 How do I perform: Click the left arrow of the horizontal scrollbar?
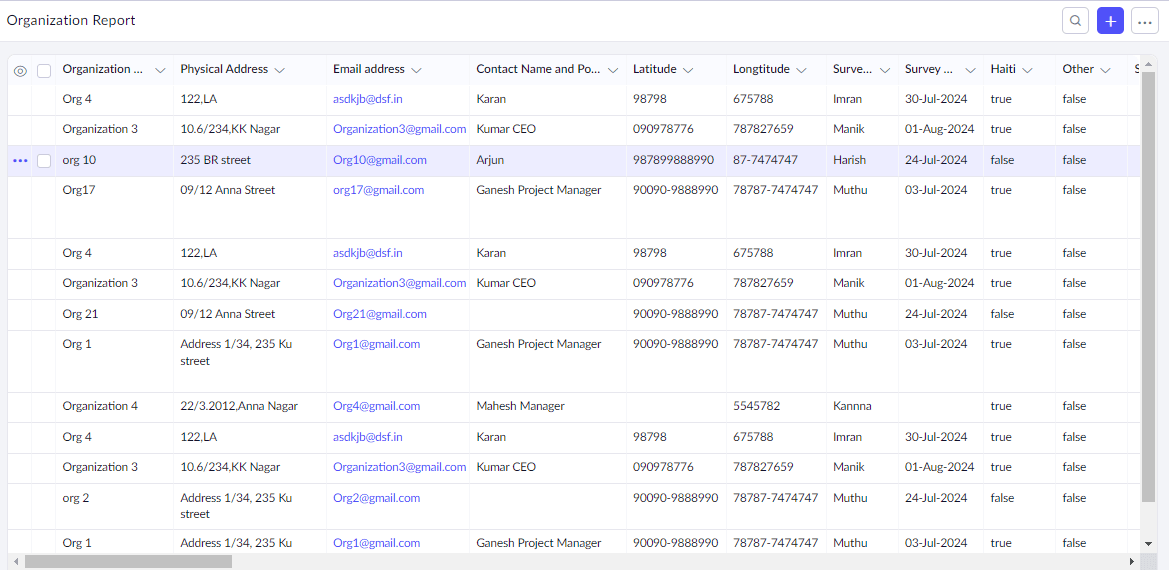(16, 562)
